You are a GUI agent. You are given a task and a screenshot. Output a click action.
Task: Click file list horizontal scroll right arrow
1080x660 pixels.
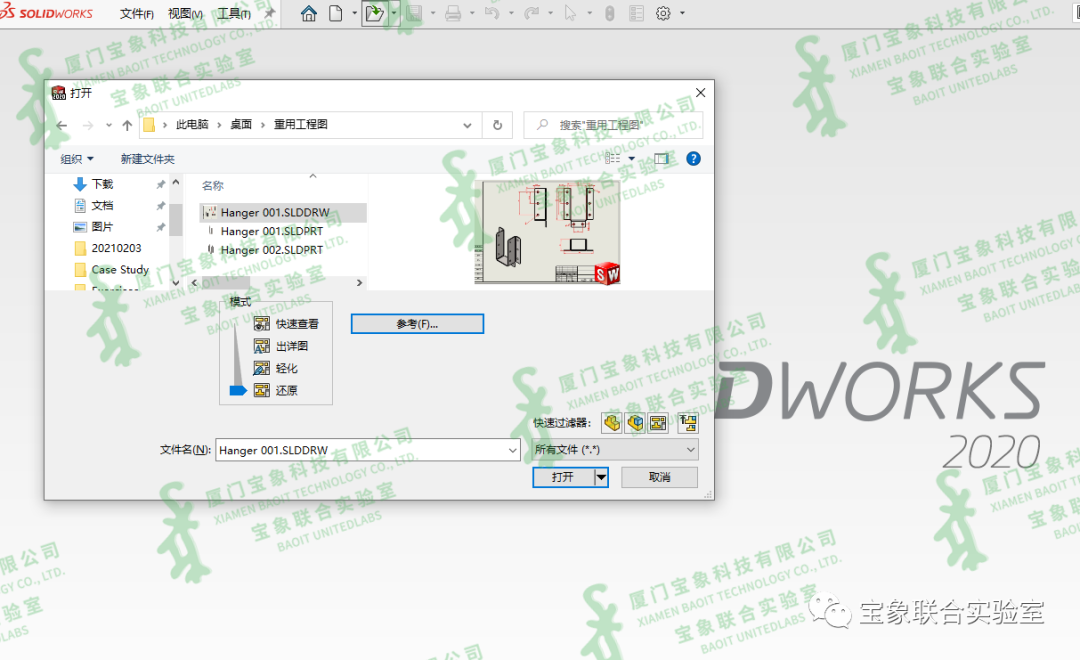[x=359, y=282]
